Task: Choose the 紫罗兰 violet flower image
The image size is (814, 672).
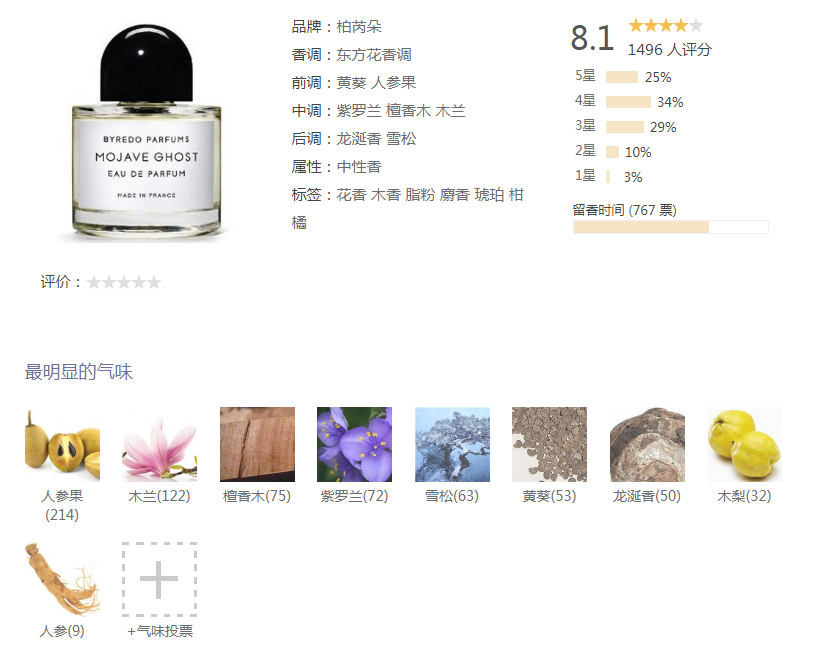Action: (355, 444)
